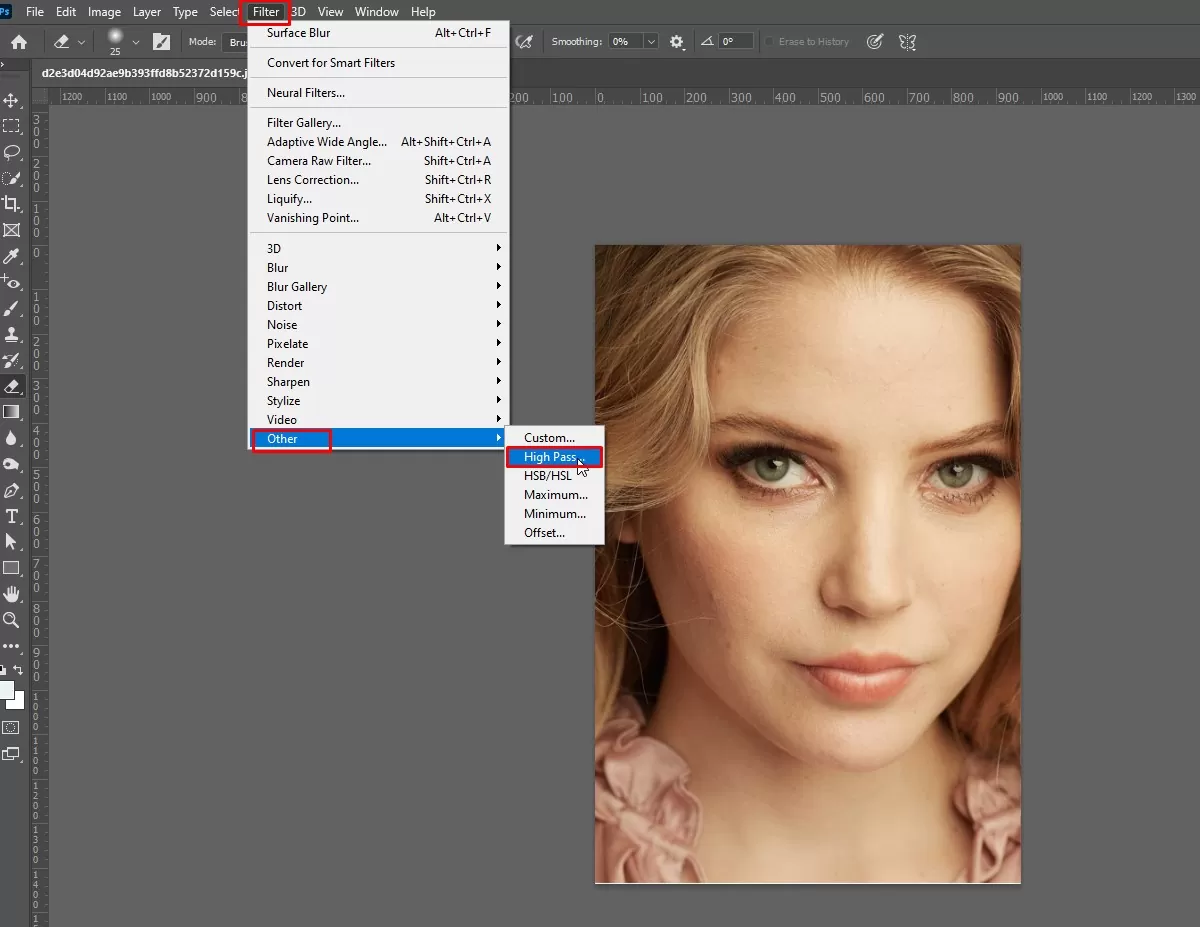This screenshot has width=1200, height=927.
Task: Select the Zoom magnifier tool
Action: pyautogui.click(x=12, y=620)
